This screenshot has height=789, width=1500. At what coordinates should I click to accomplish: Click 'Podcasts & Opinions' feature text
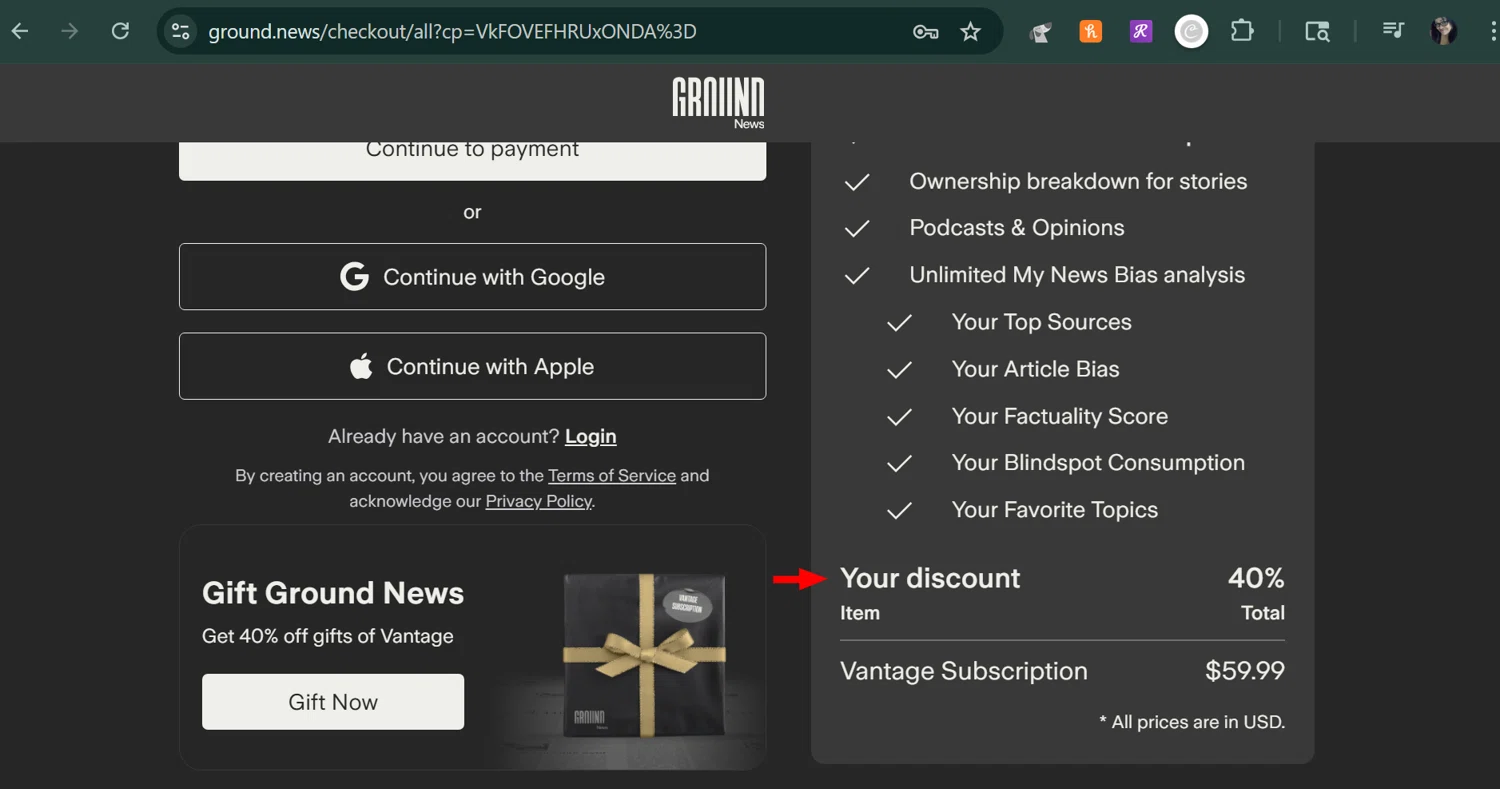[1017, 228]
